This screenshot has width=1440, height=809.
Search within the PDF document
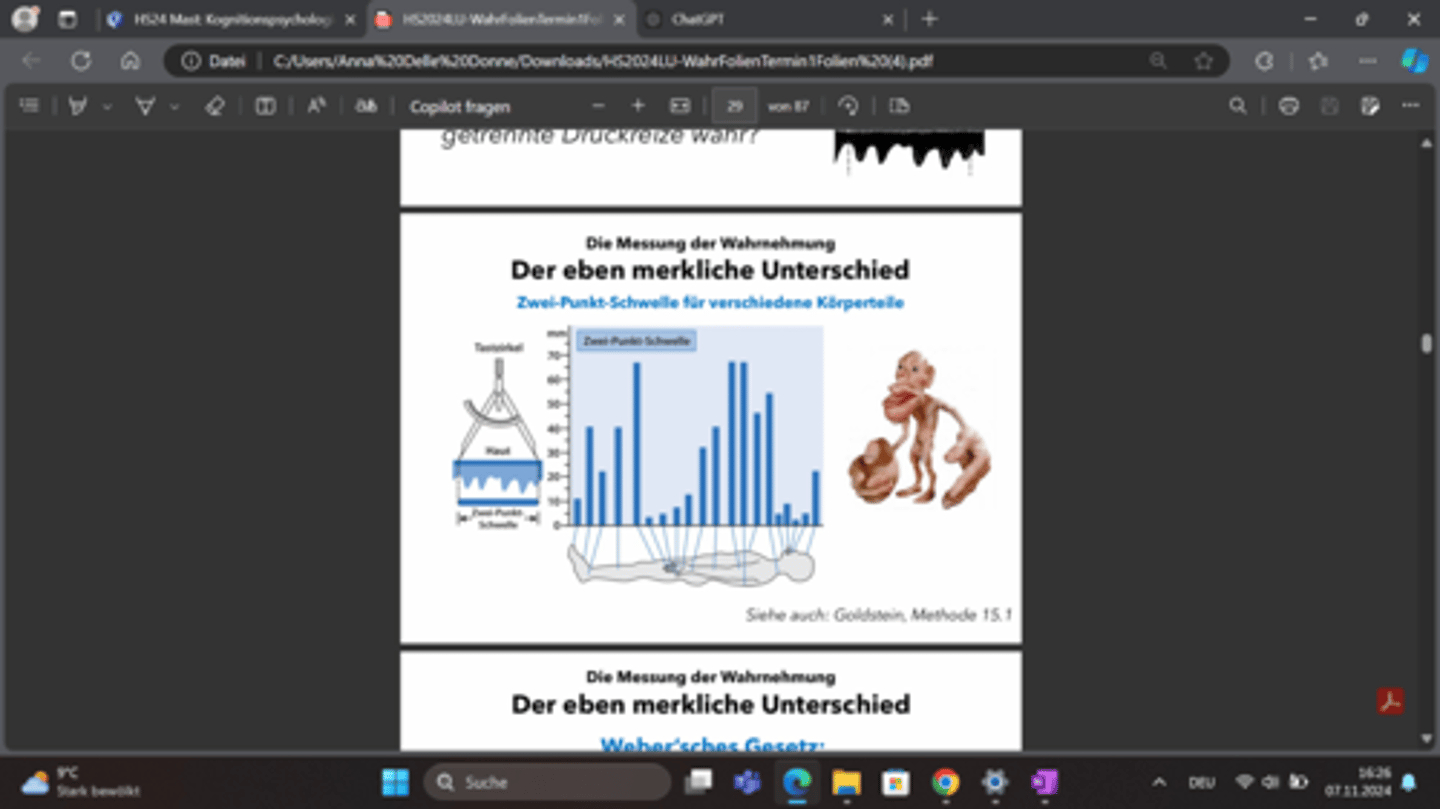pos(1238,106)
